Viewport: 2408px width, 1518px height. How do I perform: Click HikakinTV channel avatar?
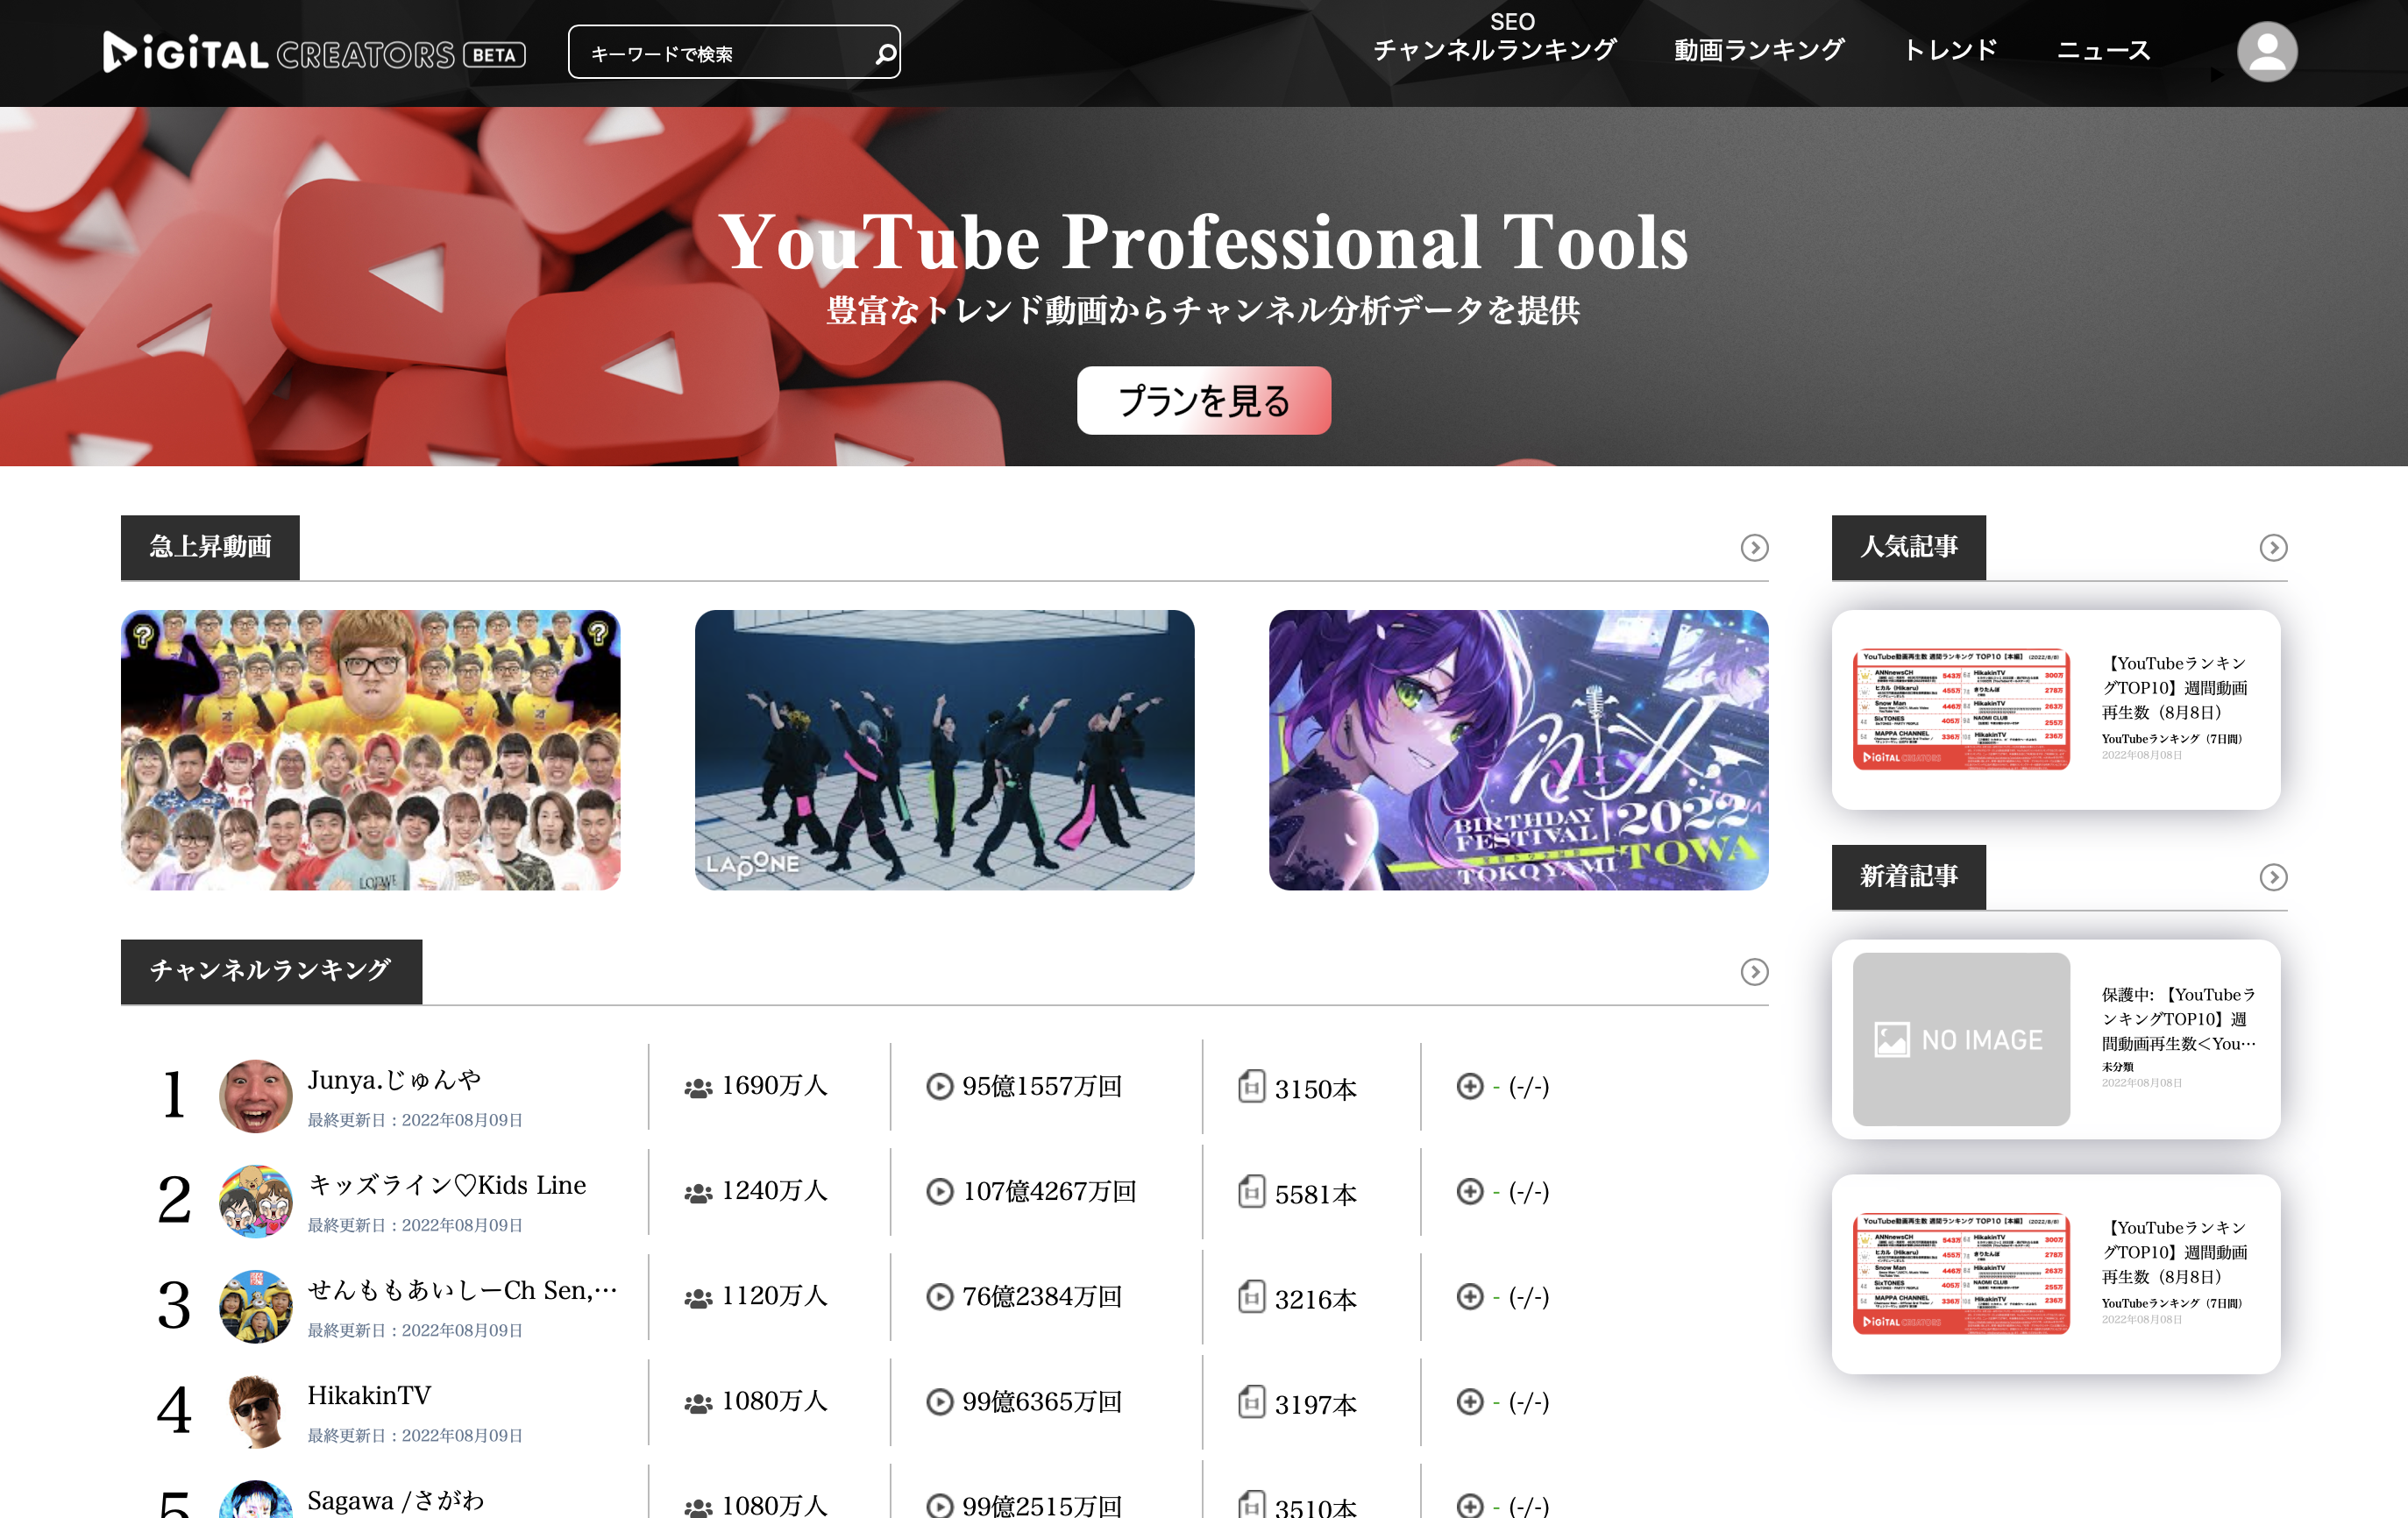point(256,1410)
